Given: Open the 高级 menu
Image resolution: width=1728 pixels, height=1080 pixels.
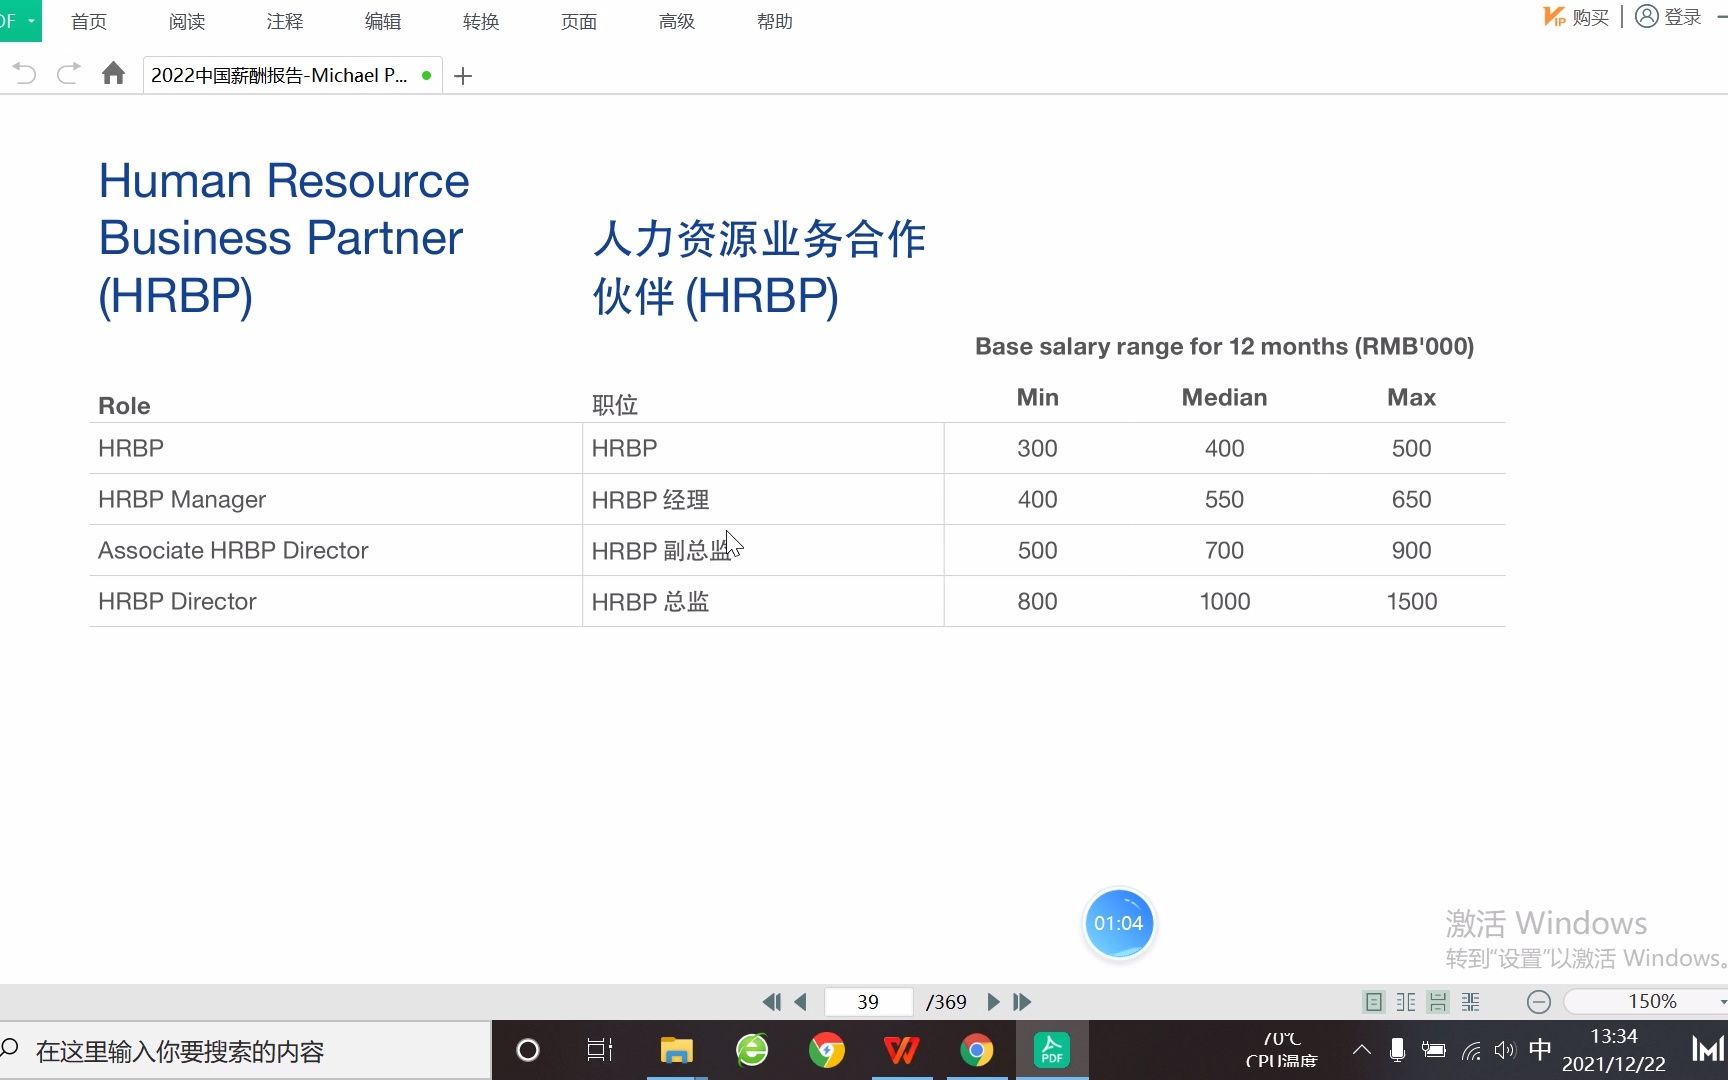Looking at the screenshot, I should [x=677, y=21].
